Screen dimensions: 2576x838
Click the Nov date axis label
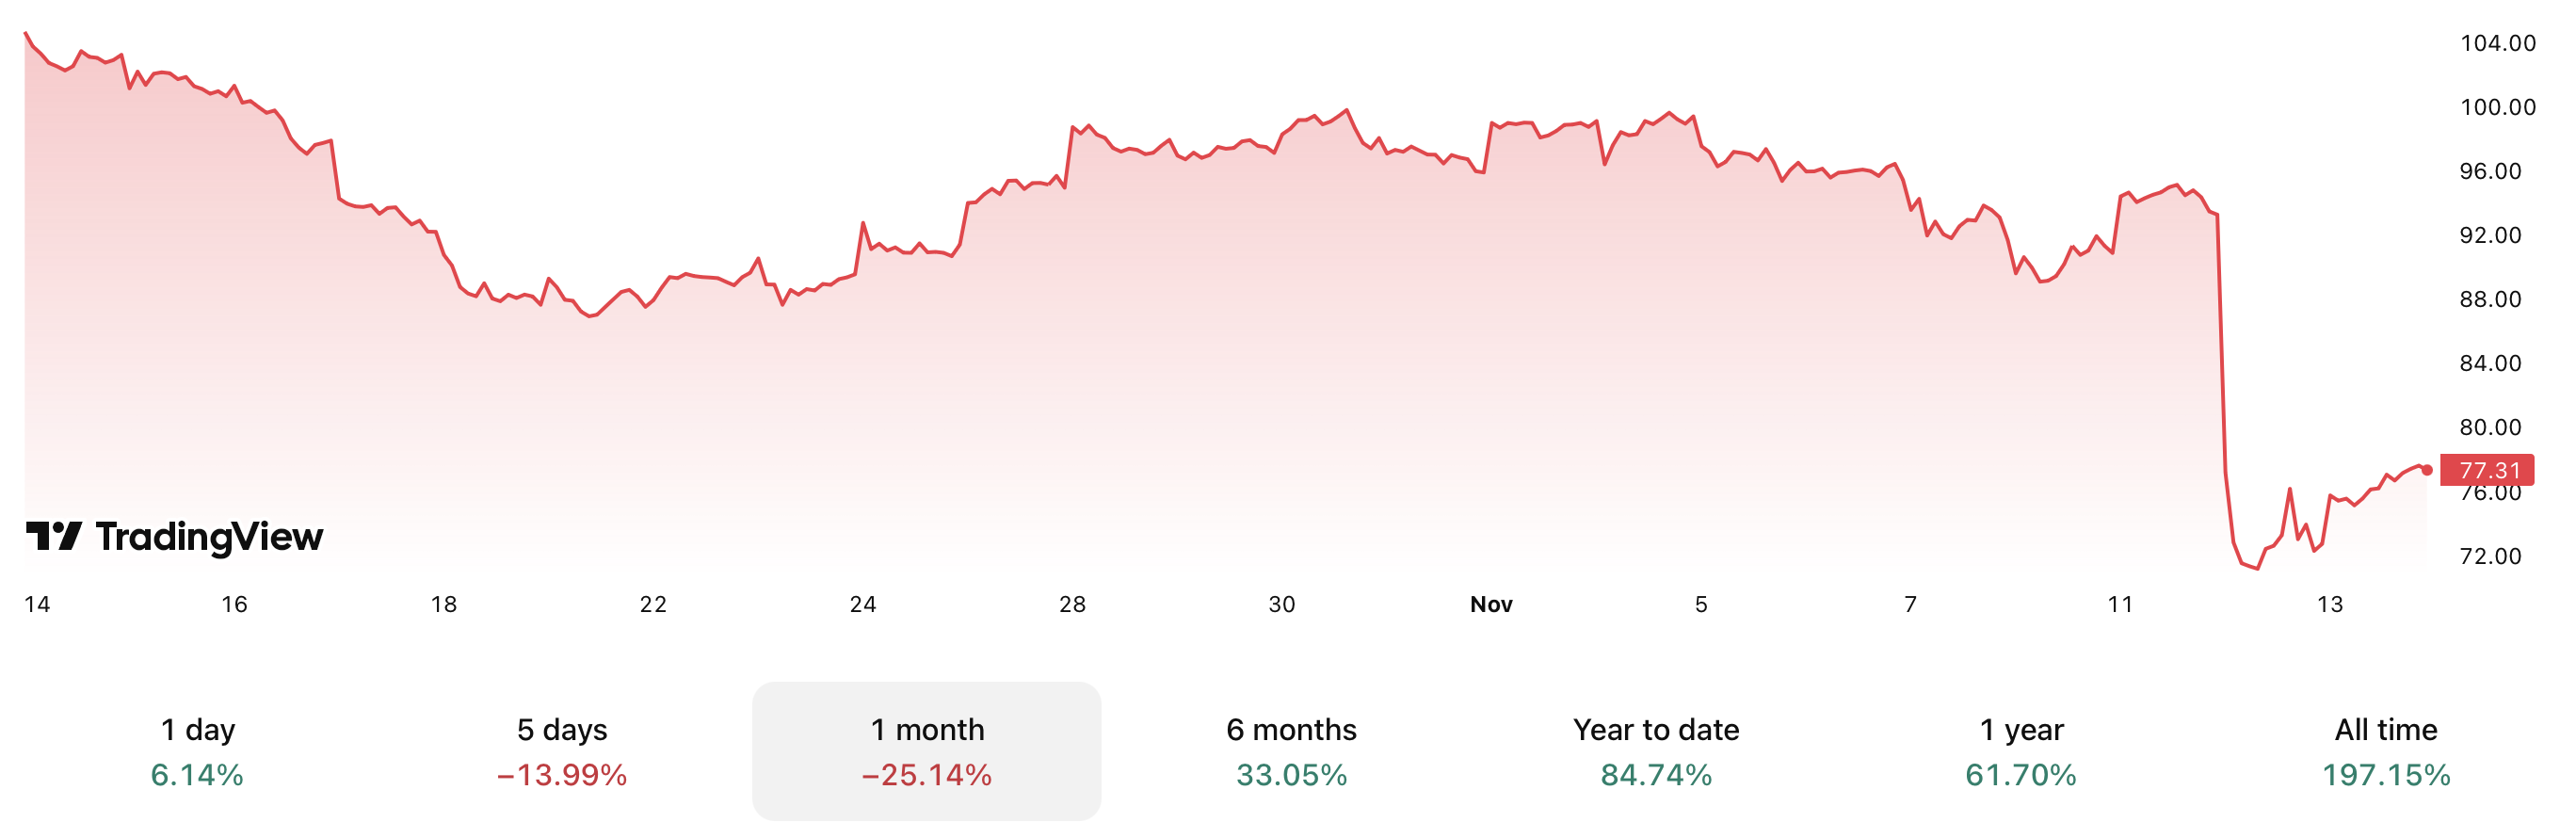(1491, 604)
